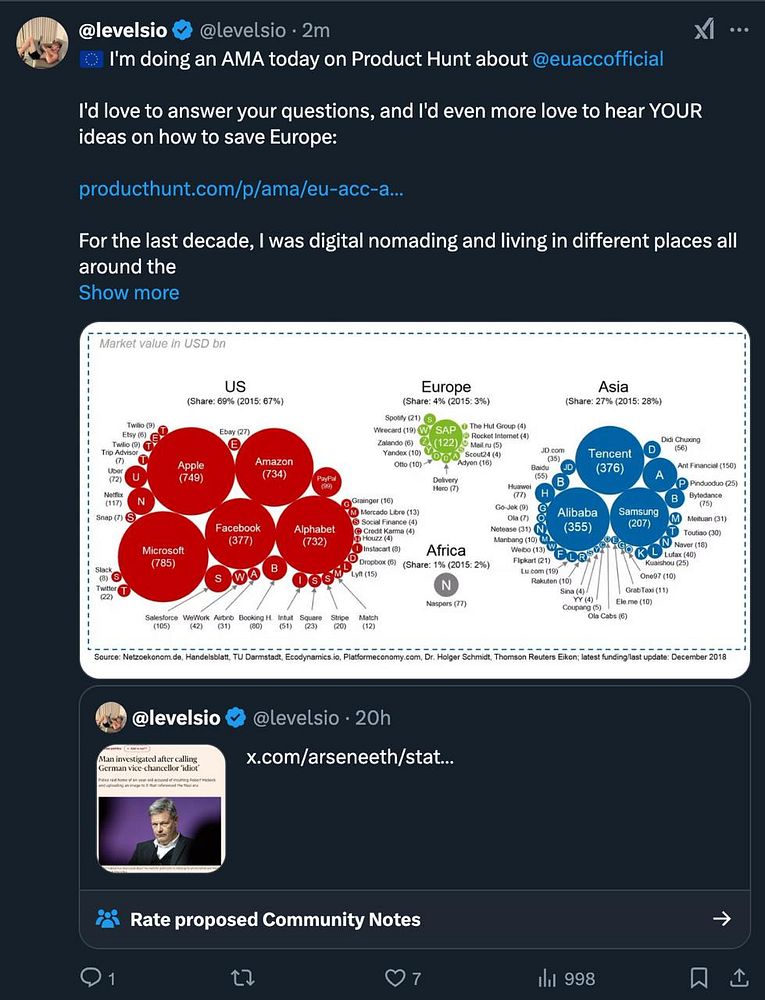Open the three-dot more options menu

click(x=739, y=30)
